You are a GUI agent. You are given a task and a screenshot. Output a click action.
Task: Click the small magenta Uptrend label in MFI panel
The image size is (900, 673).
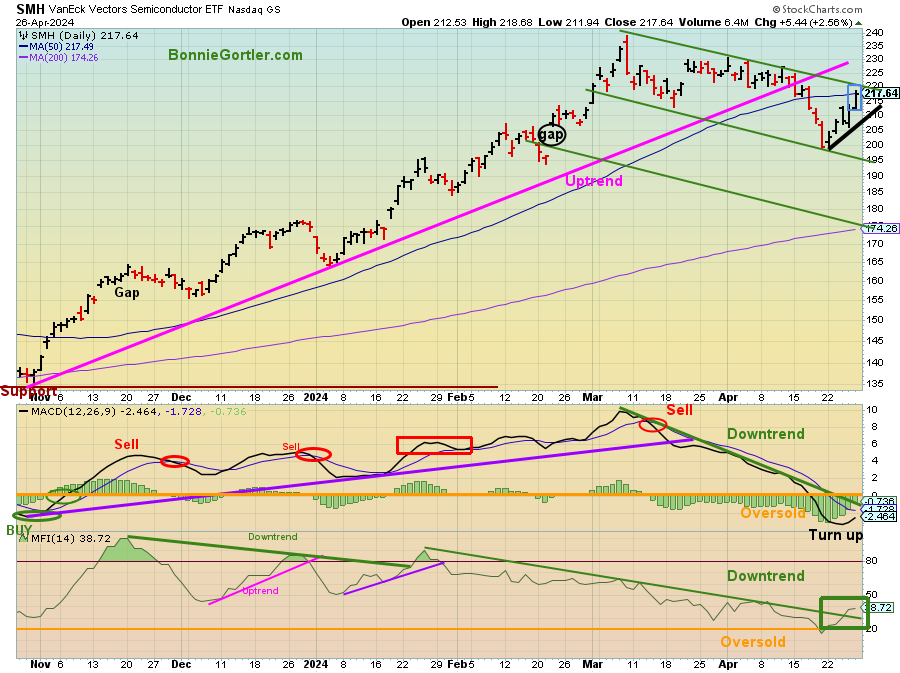(x=260, y=591)
